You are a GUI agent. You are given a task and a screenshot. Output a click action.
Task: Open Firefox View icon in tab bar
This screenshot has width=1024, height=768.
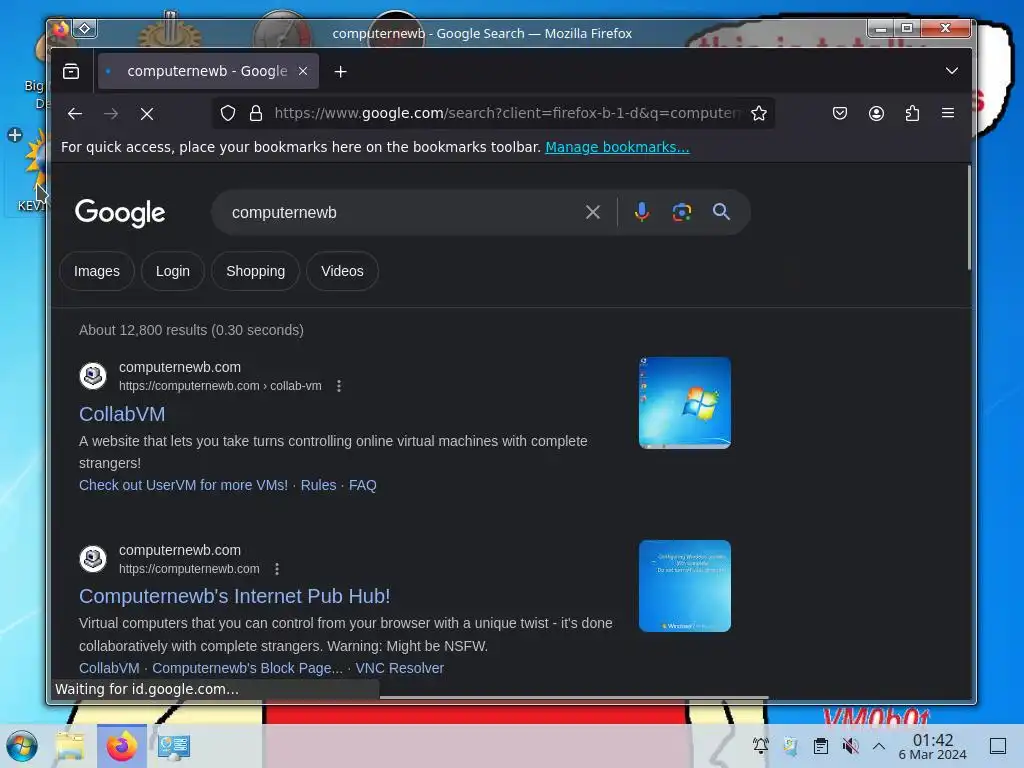pyautogui.click(x=71, y=71)
